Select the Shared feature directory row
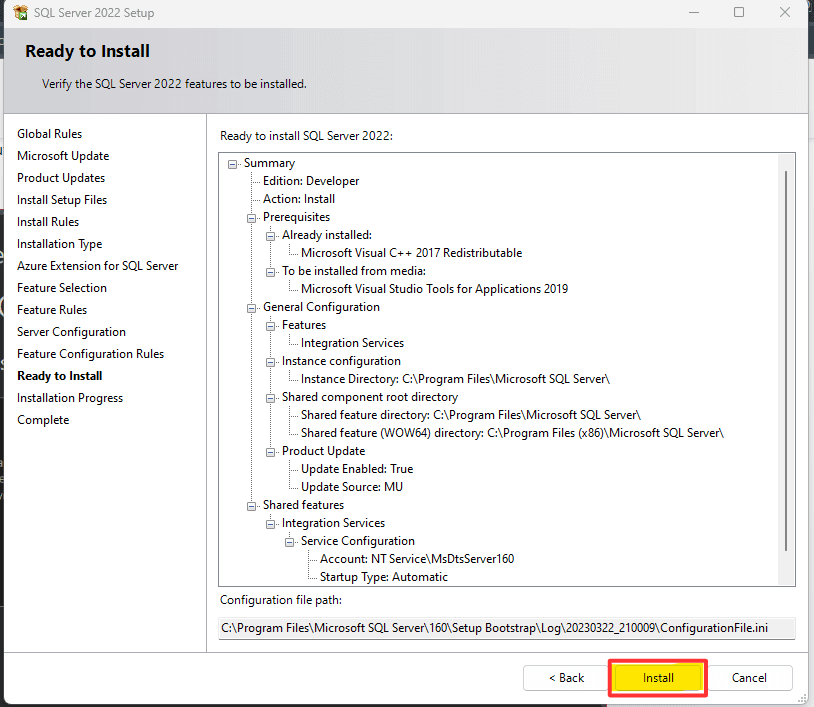The height and width of the screenshot is (707, 814). [x=470, y=415]
